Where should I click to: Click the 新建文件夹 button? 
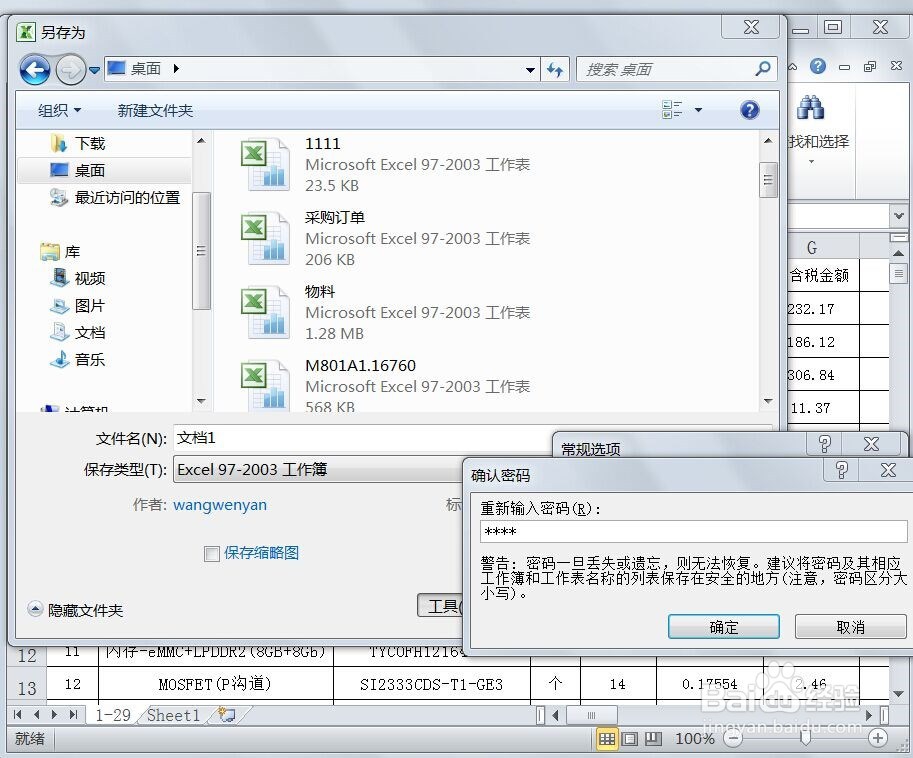[154, 110]
